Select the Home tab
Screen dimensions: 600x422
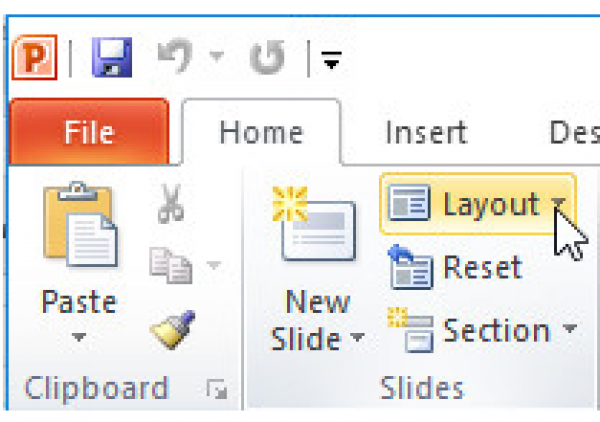tap(261, 133)
